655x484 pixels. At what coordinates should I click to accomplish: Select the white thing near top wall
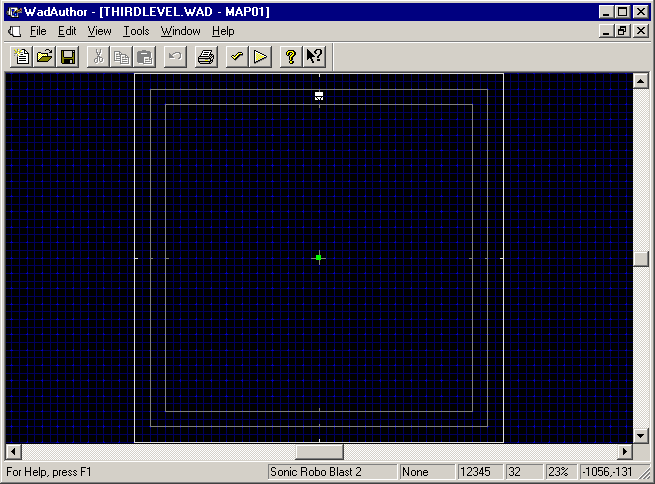tap(319, 96)
